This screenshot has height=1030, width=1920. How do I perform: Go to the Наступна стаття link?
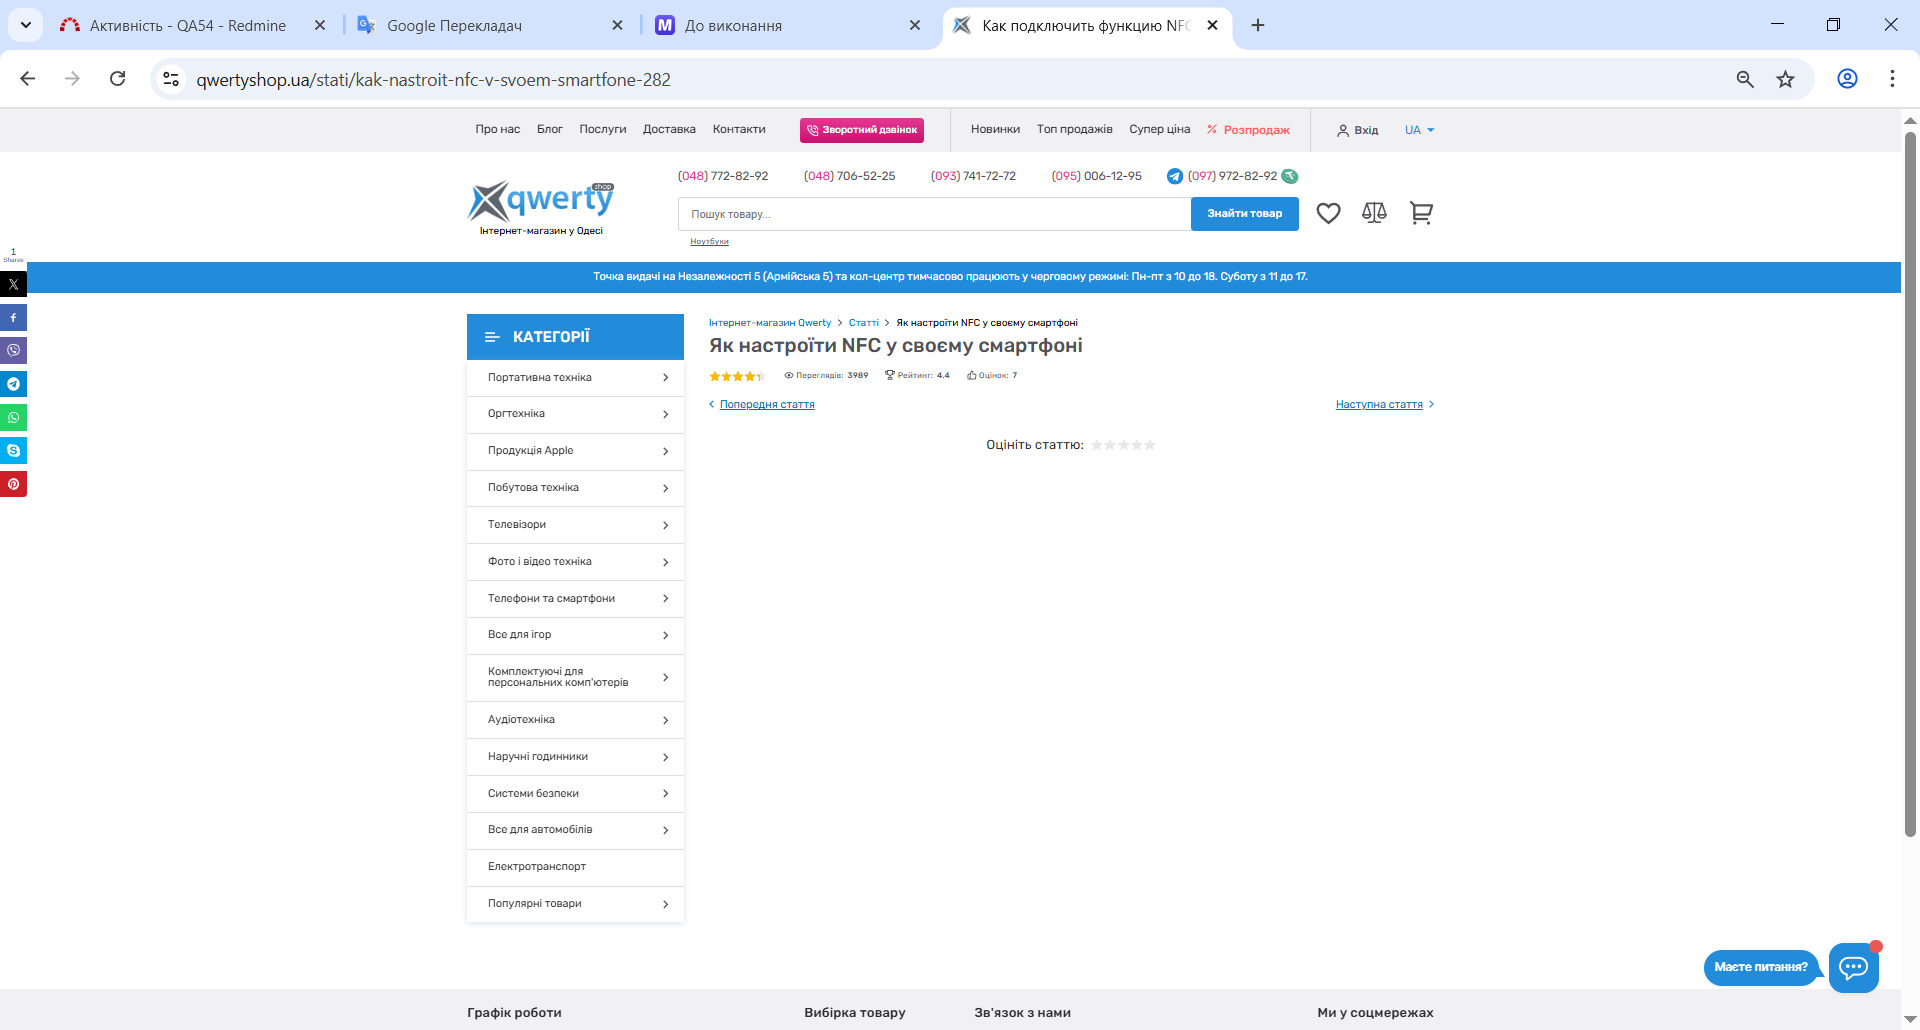[1379, 405]
